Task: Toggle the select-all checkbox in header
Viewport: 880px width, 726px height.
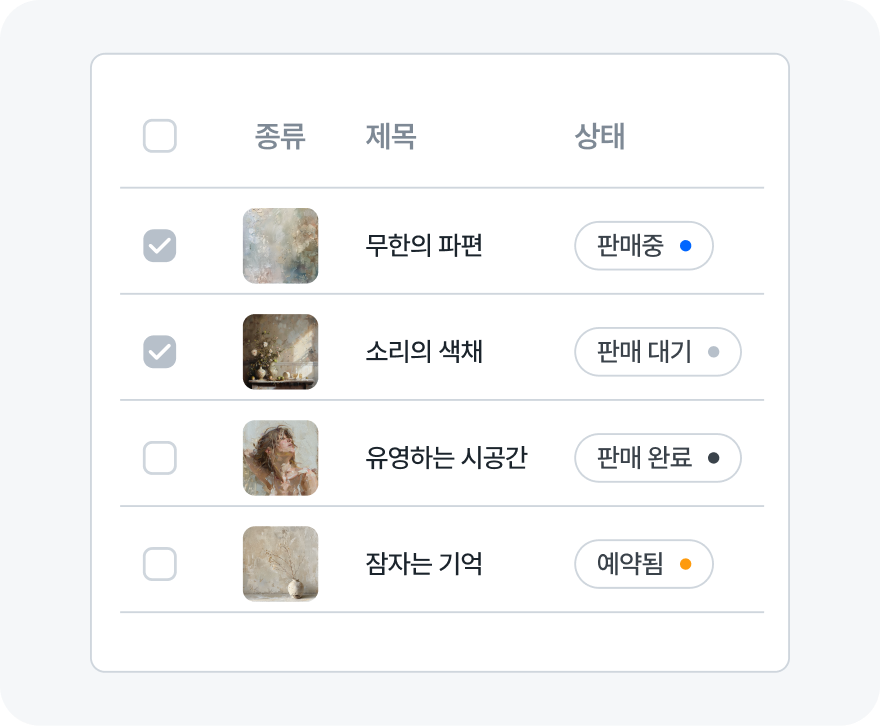Action: [160, 136]
